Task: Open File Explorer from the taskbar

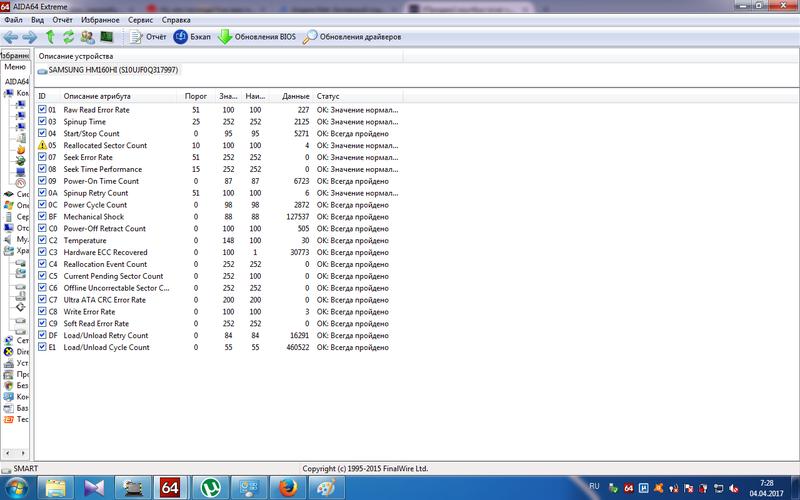Action: click(56, 488)
